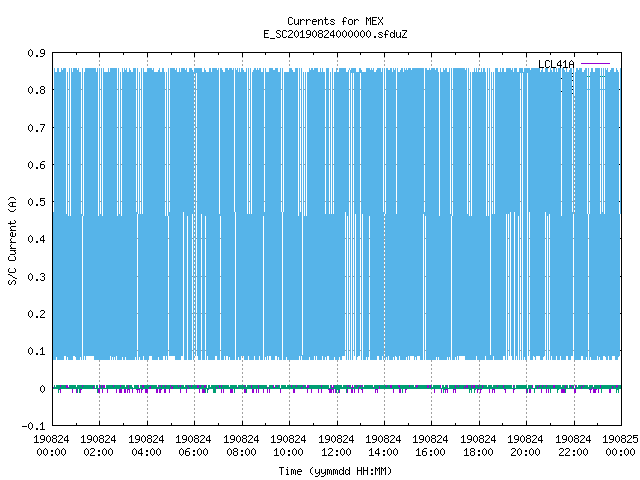The width and height of the screenshot is (640, 480).
Task: Click the "02:00" time tick label
Action: coord(98,452)
